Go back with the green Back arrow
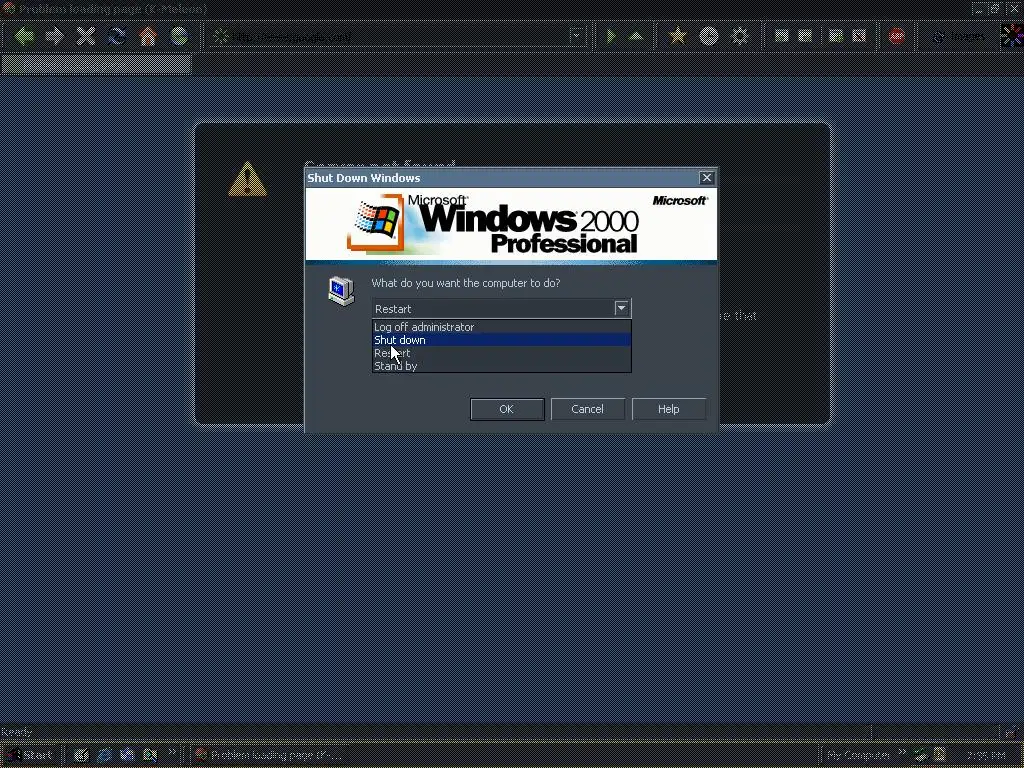Screen dimensions: 1024x768 (24, 36)
